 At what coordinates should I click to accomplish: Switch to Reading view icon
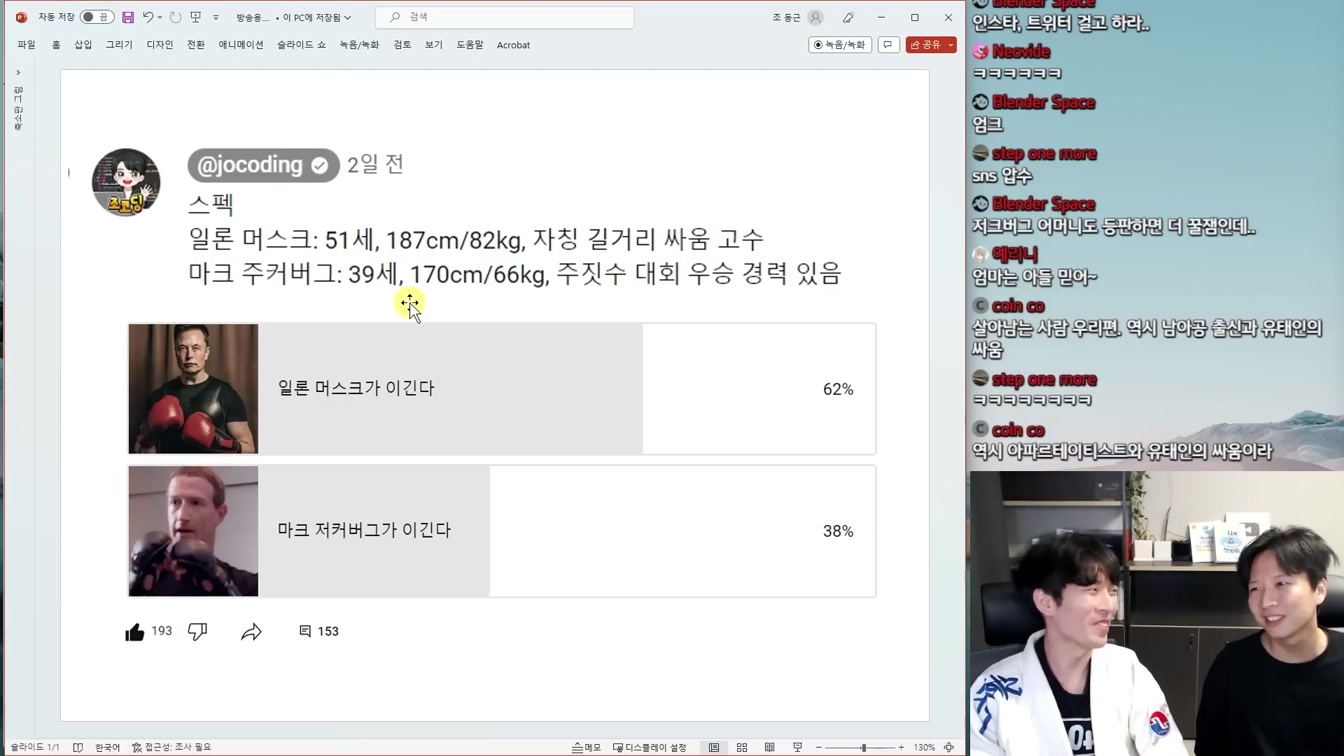tap(769, 747)
